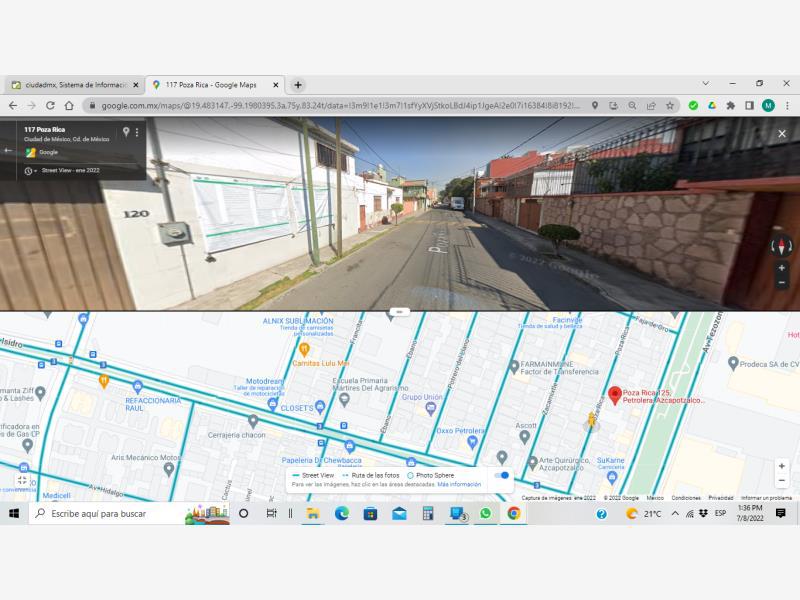
Task: Open the Google Drive extension
Action: pos(712,106)
